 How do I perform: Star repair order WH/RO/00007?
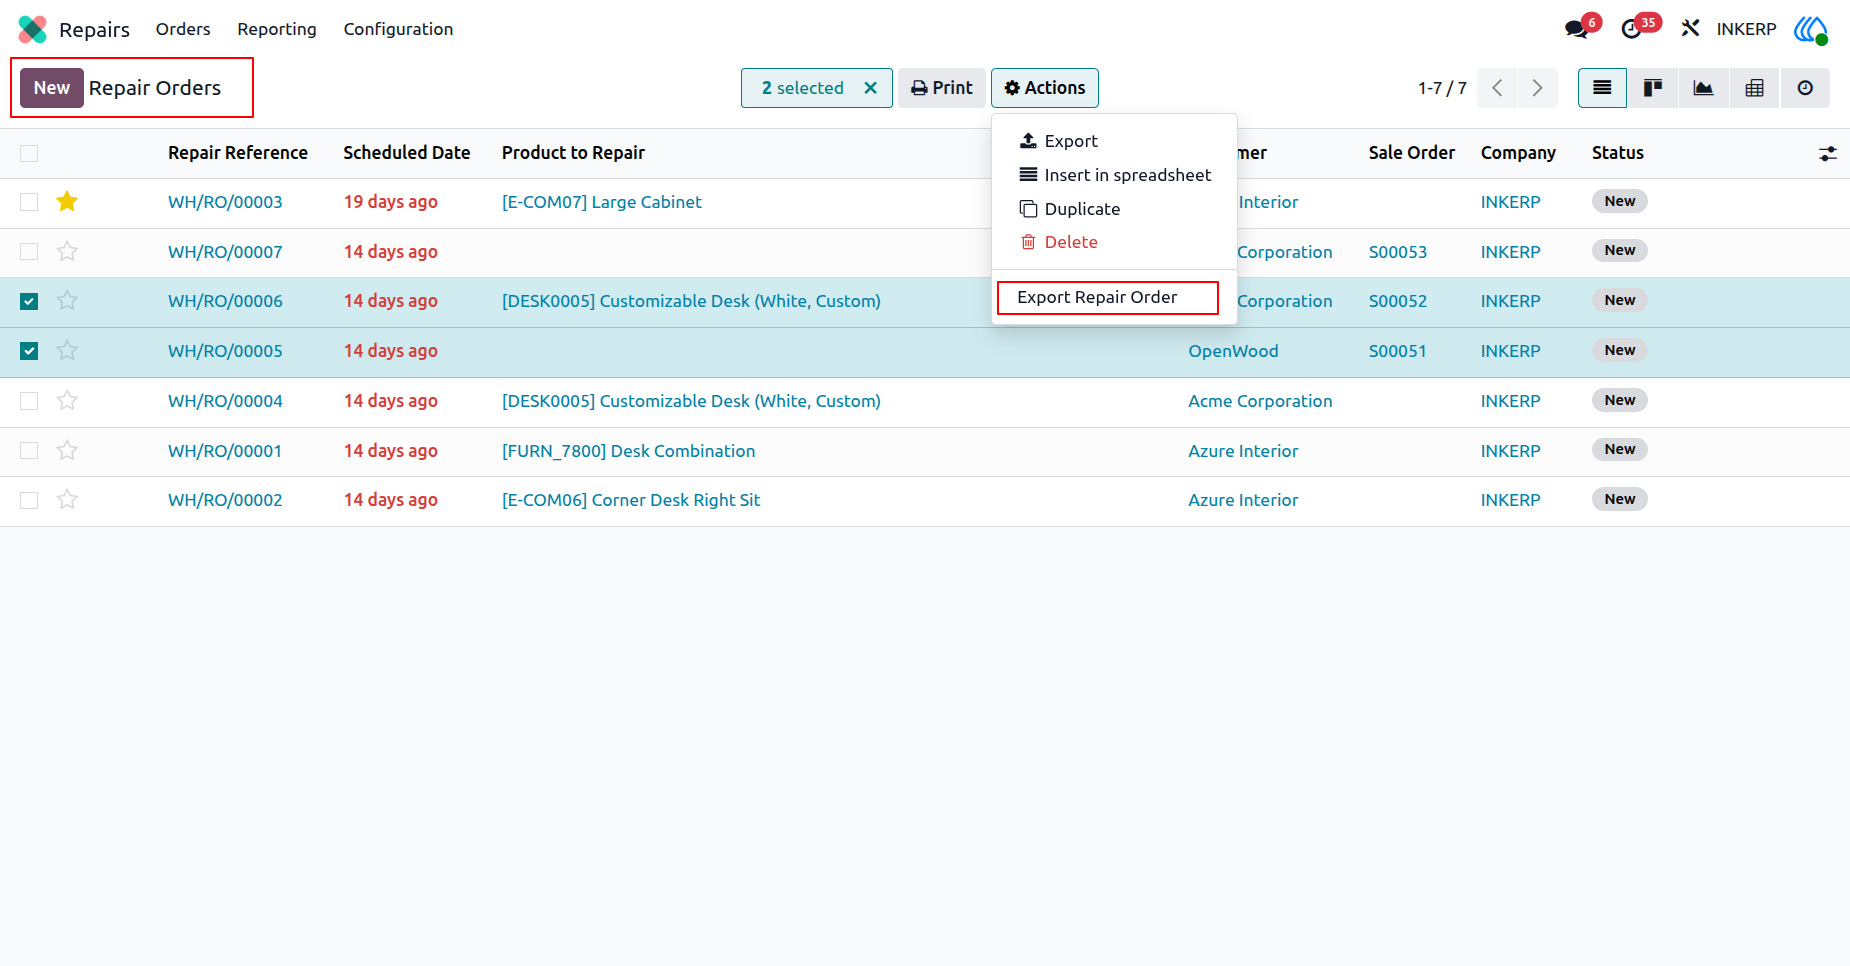67,251
